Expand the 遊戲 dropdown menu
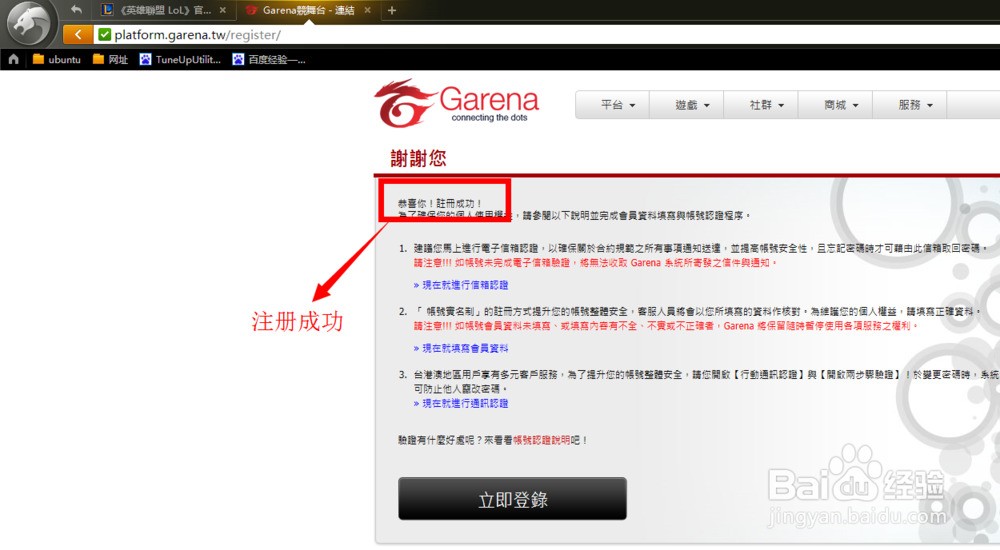This screenshot has height=550, width=1000. (x=686, y=105)
